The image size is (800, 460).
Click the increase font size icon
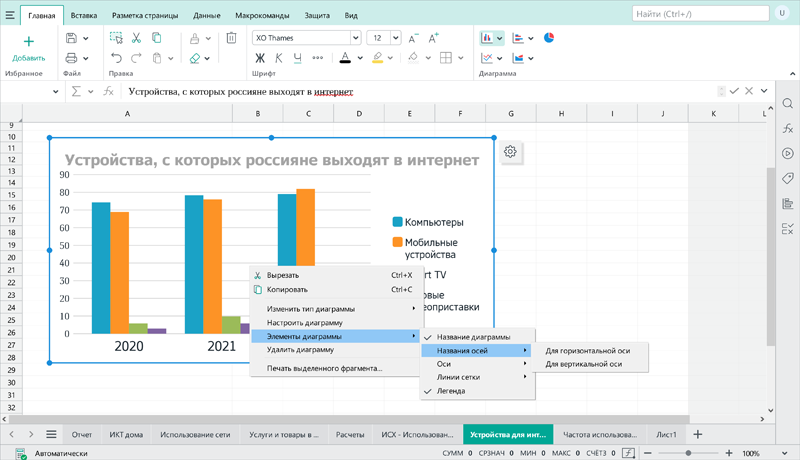point(433,38)
